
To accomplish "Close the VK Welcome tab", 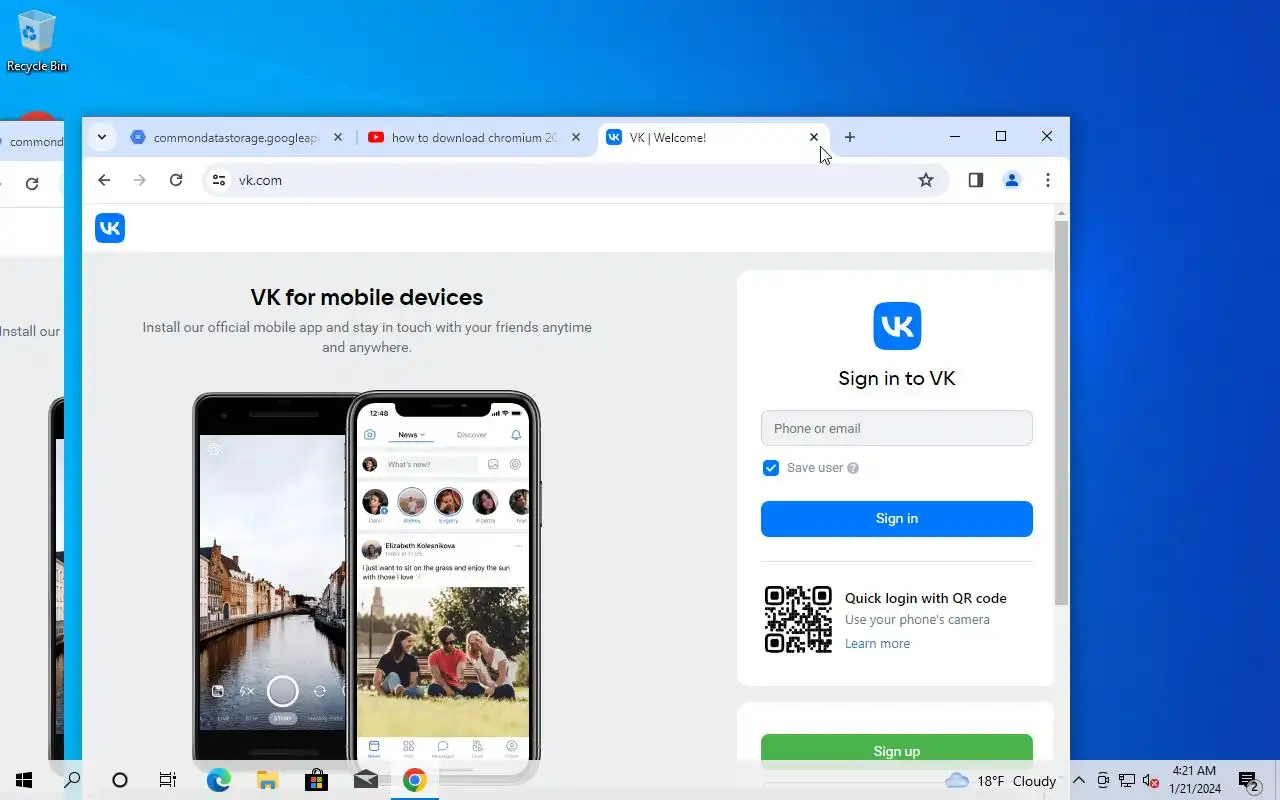I will [814, 137].
